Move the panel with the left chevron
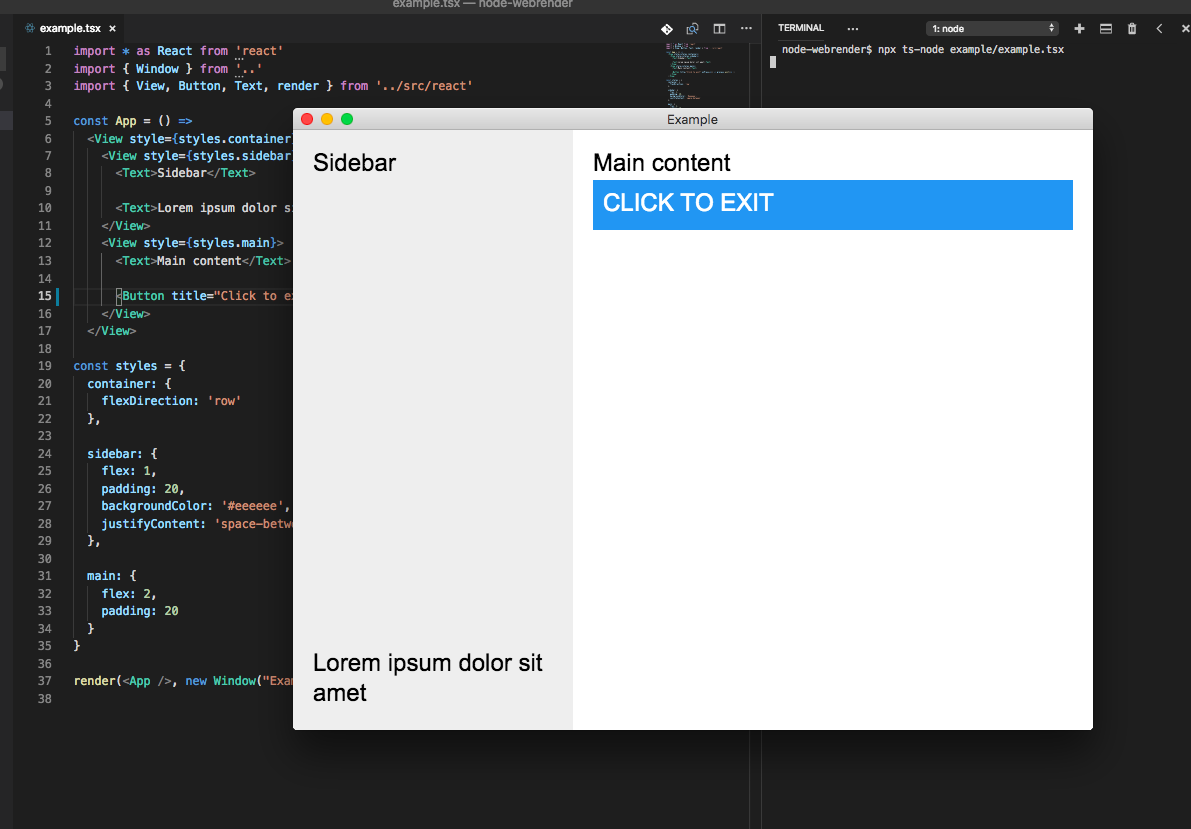This screenshot has width=1191, height=829. pyautogui.click(x=1159, y=28)
